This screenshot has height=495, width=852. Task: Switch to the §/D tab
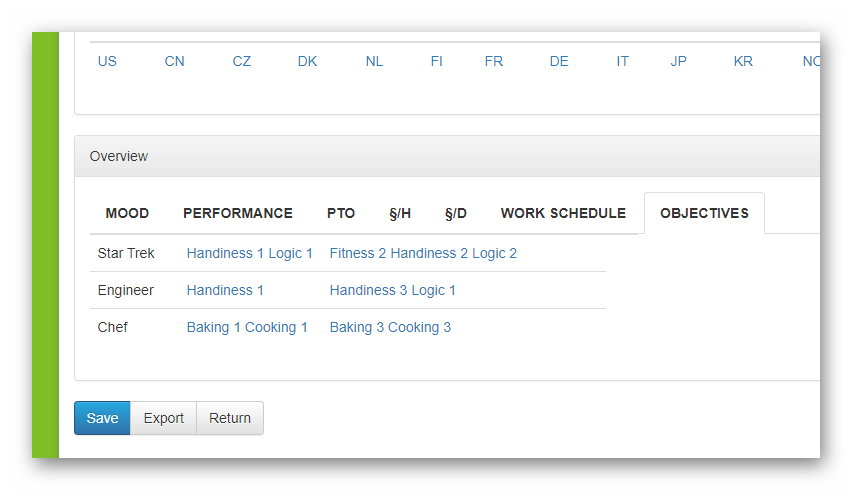pyautogui.click(x=456, y=213)
